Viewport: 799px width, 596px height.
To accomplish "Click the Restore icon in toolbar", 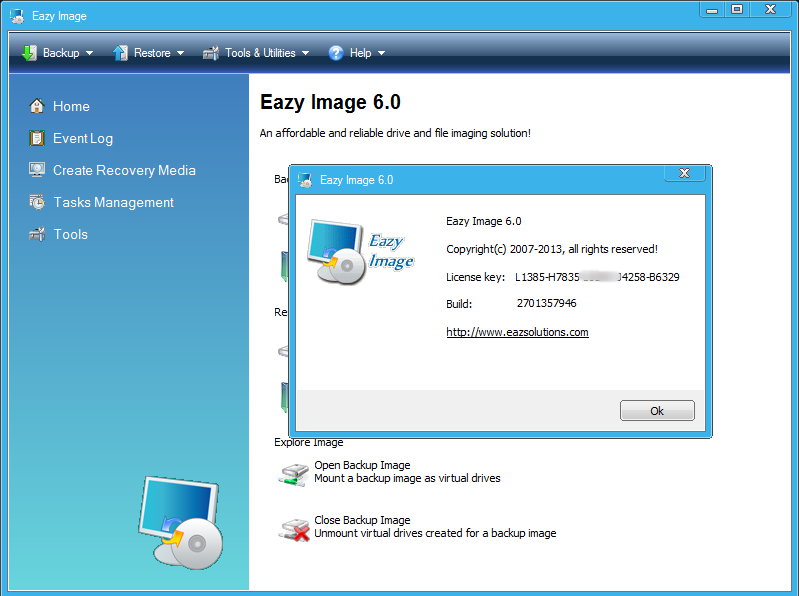I will (x=120, y=52).
